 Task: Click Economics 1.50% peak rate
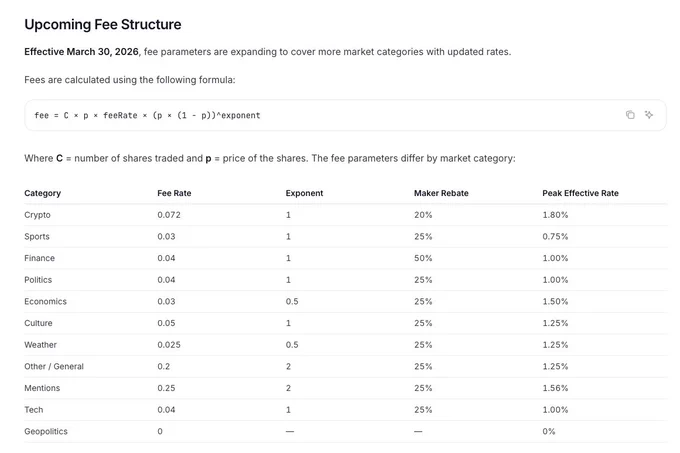click(x=555, y=302)
